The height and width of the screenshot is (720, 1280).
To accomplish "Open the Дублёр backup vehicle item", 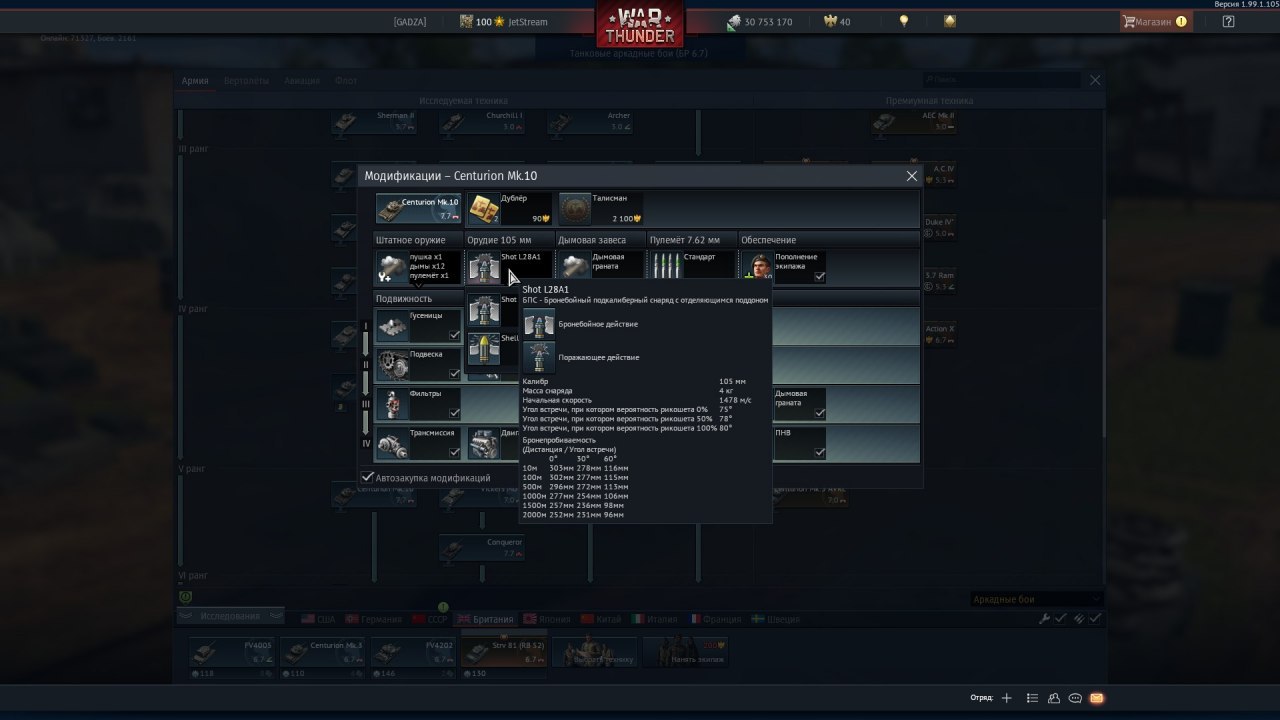I will pos(510,209).
